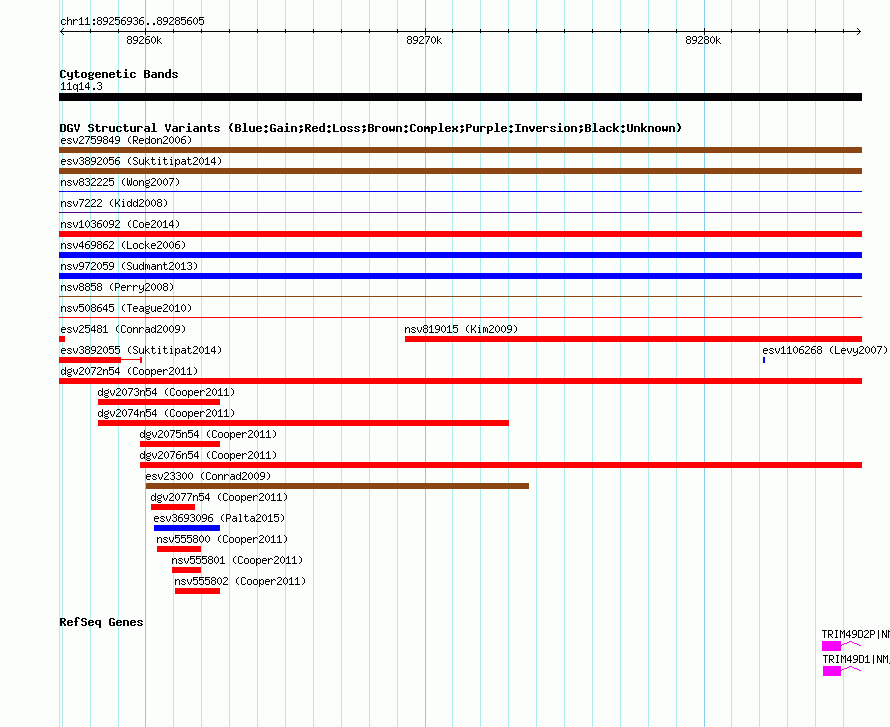The width and height of the screenshot is (890, 727).
Task: Click the red nsv819015 loss bar
Action: [x=633, y=339]
